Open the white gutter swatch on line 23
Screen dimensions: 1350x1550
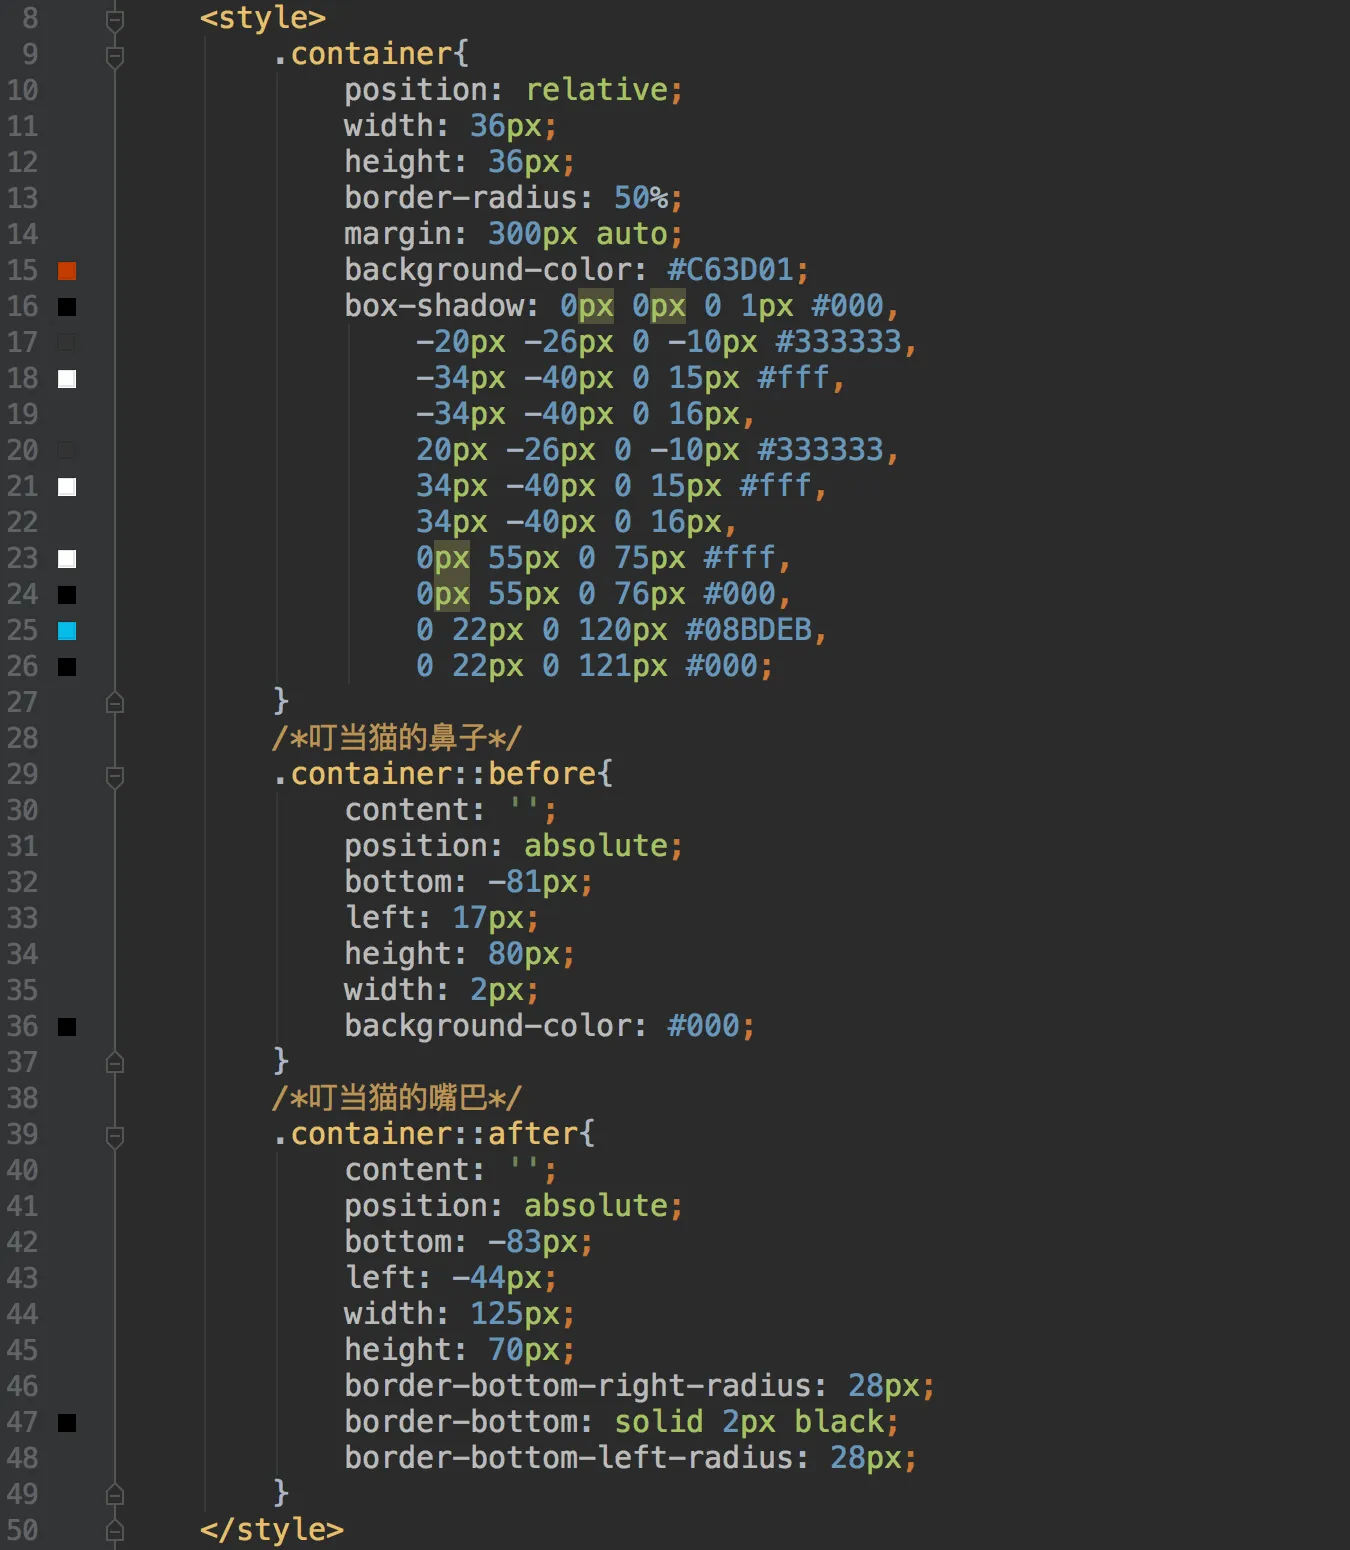tap(67, 559)
